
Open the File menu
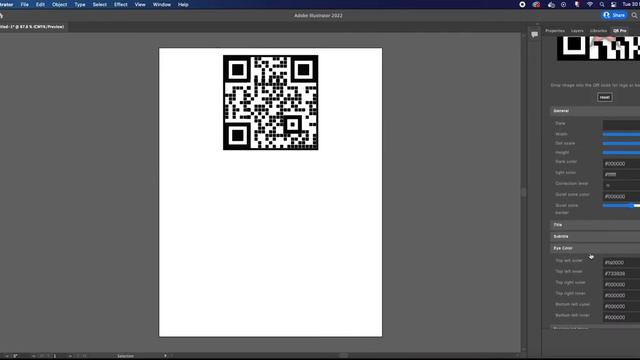click(x=24, y=4)
